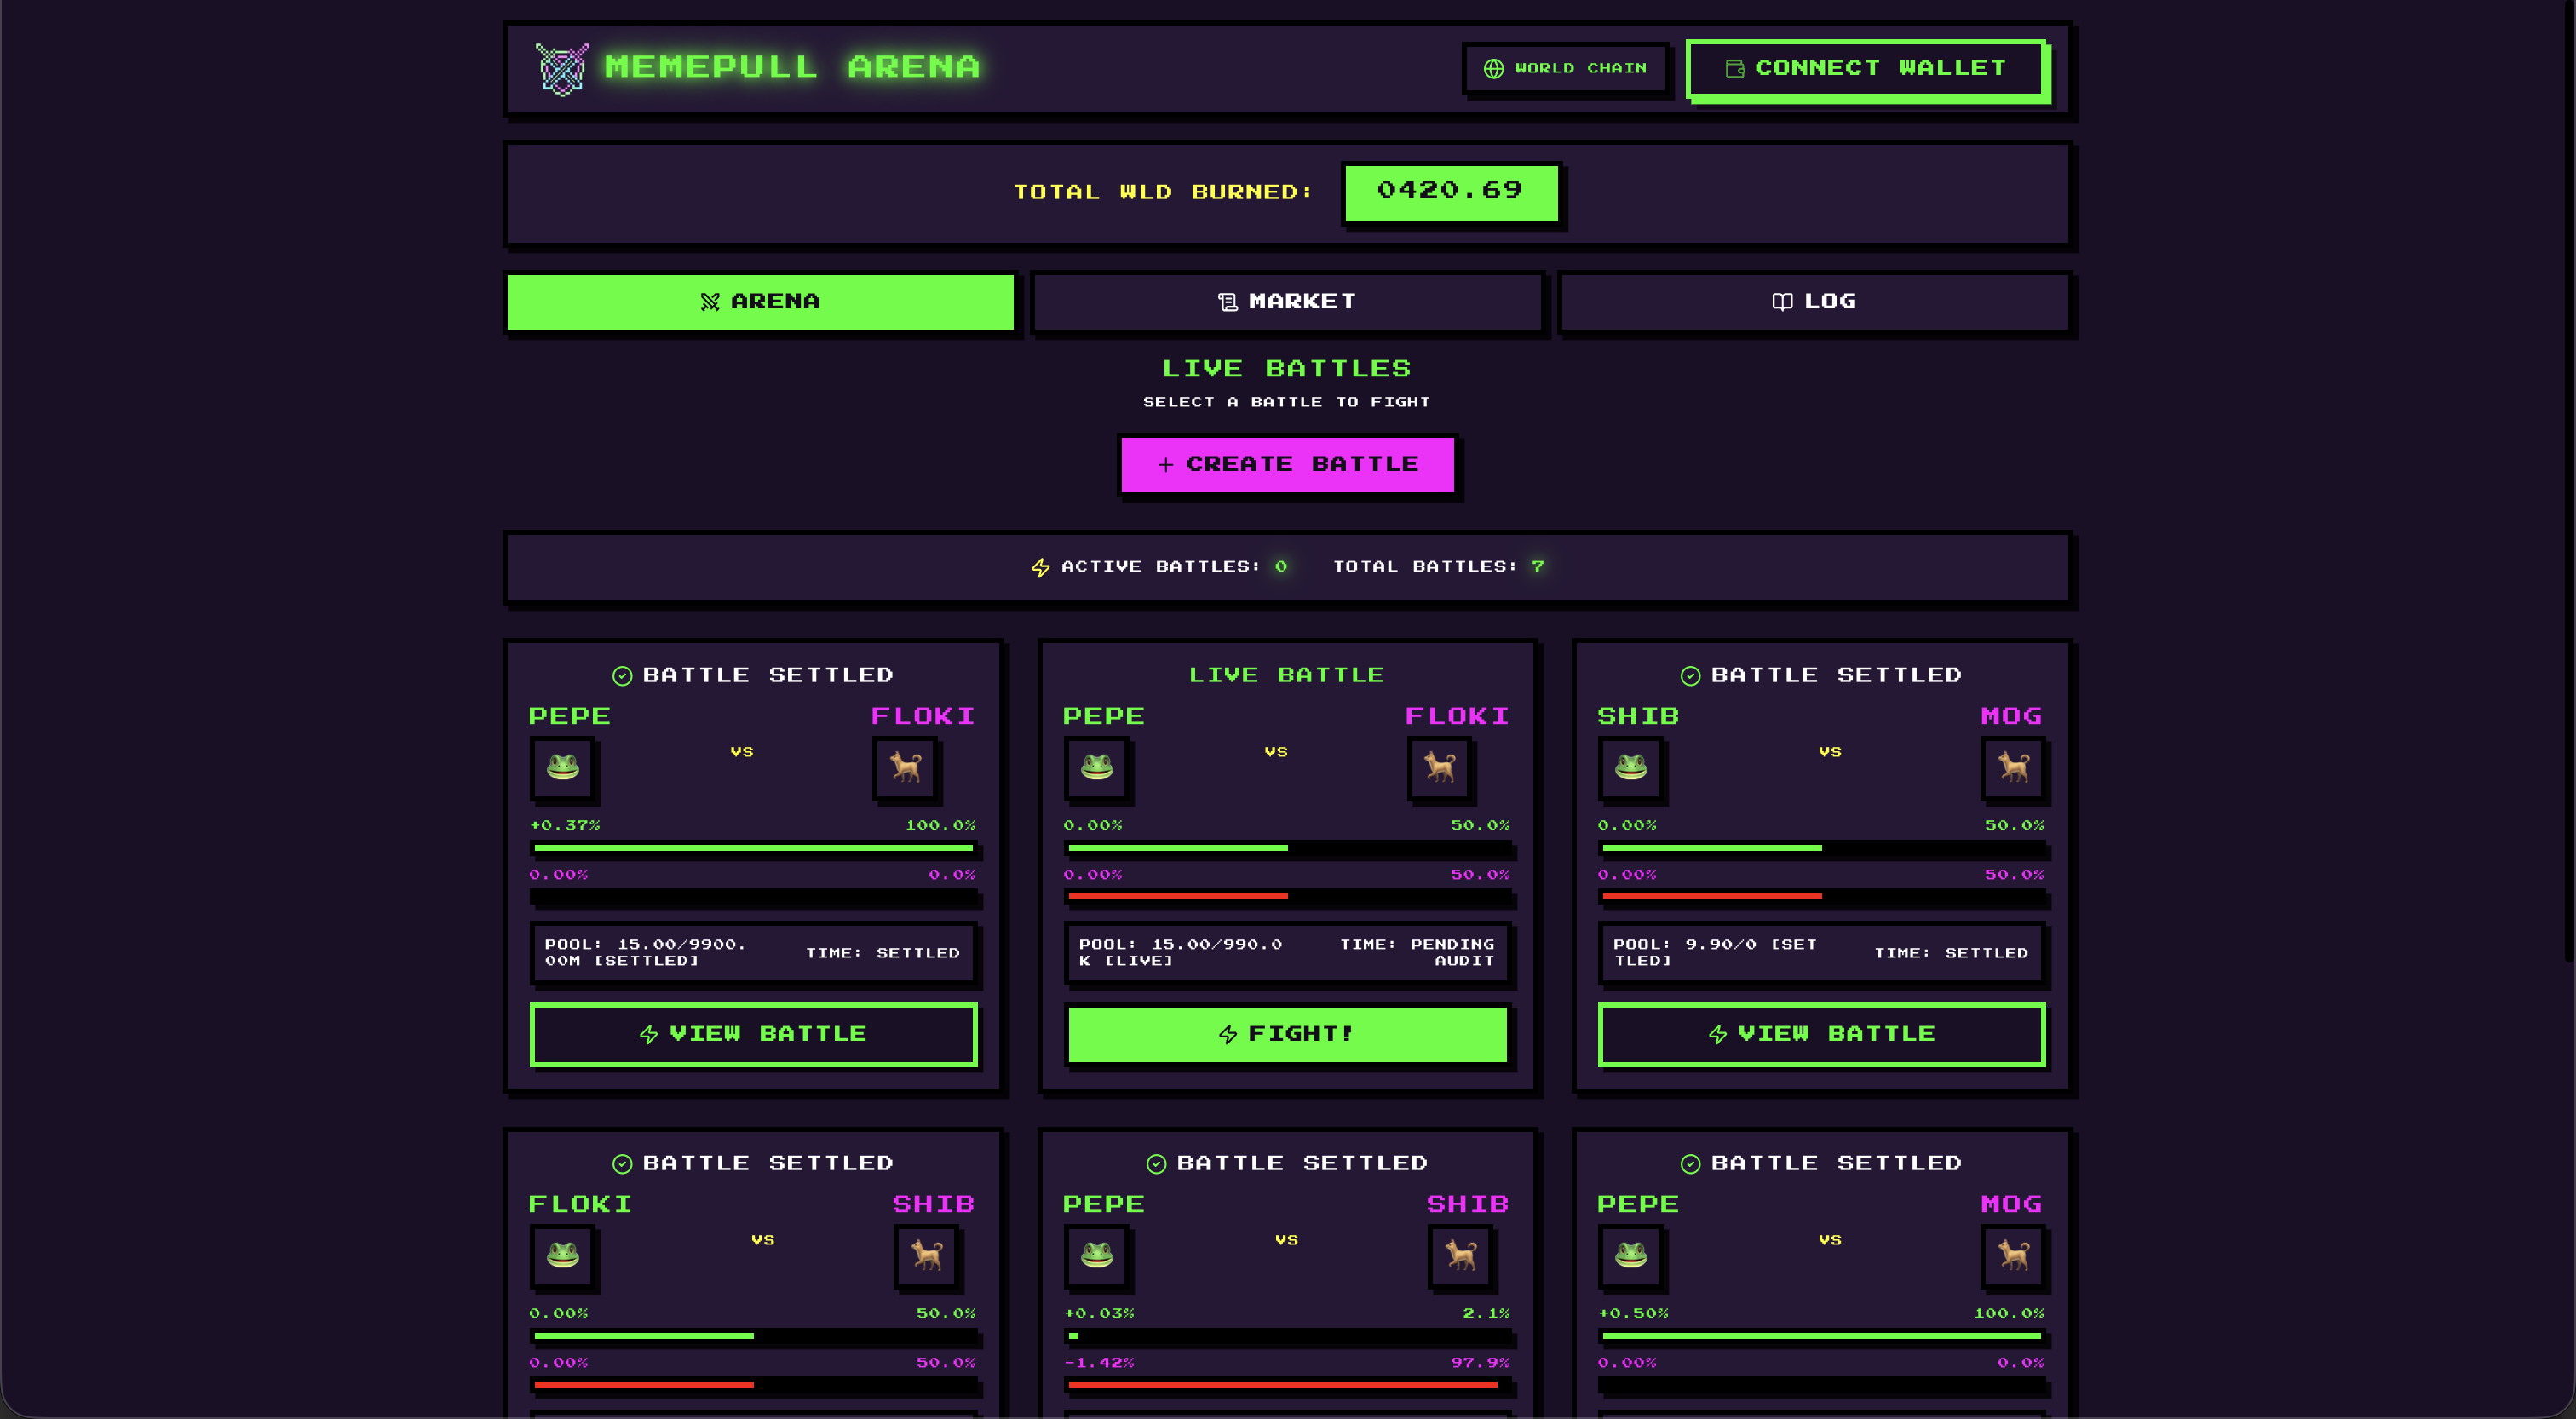Click the globe icon in World Chain
Viewport: 2576px width, 1419px height.
click(x=1493, y=69)
